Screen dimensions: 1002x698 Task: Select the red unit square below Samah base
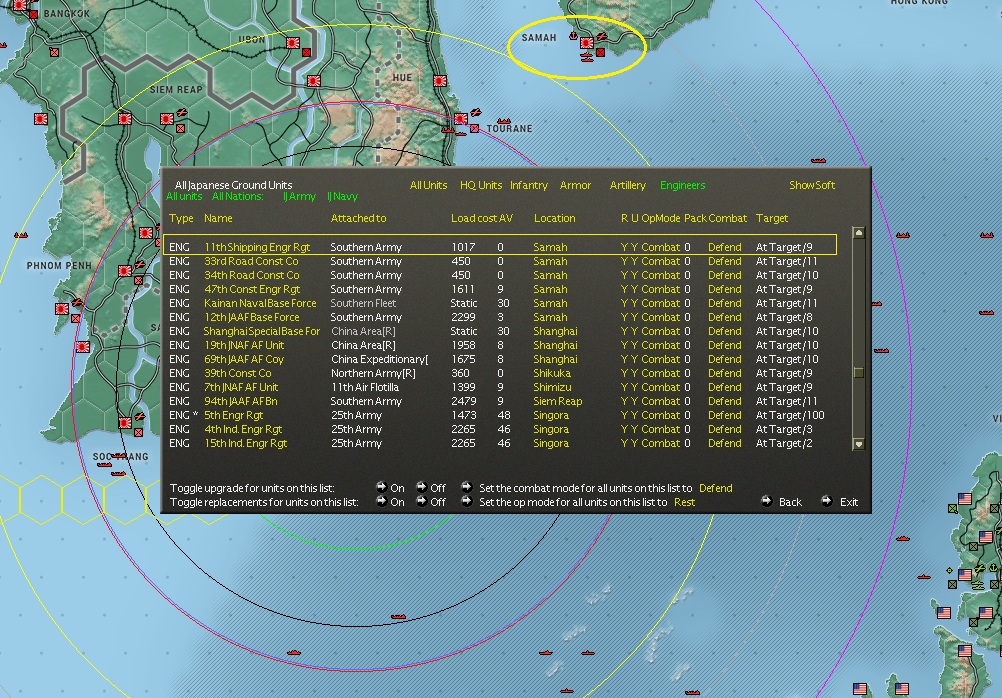pyautogui.click(x=600, y=52)
